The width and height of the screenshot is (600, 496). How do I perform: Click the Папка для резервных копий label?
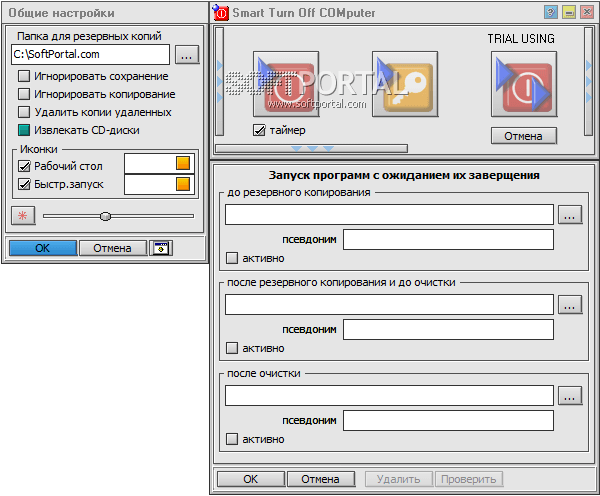(x=89, y=36)
